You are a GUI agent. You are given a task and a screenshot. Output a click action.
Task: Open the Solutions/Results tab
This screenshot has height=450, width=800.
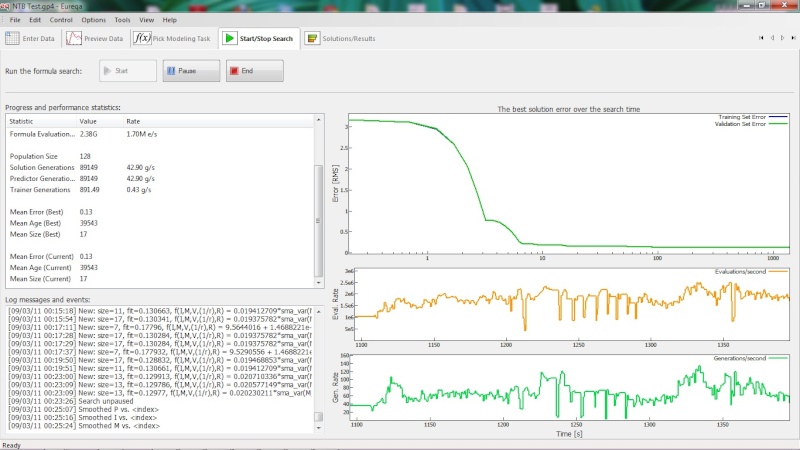pos(340,38)
